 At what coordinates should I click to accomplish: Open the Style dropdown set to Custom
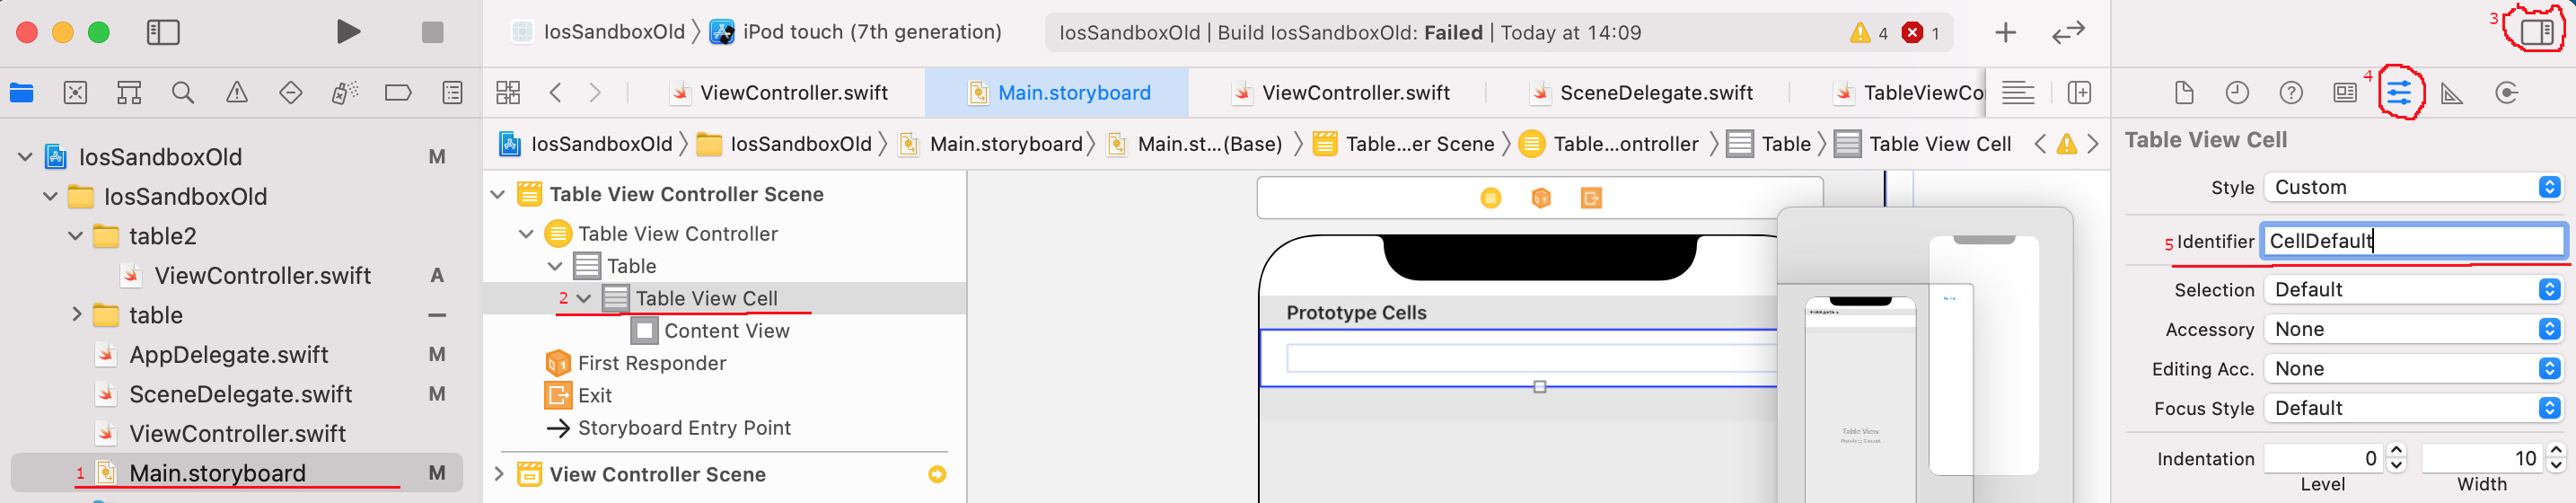[x=2414, y=187]
